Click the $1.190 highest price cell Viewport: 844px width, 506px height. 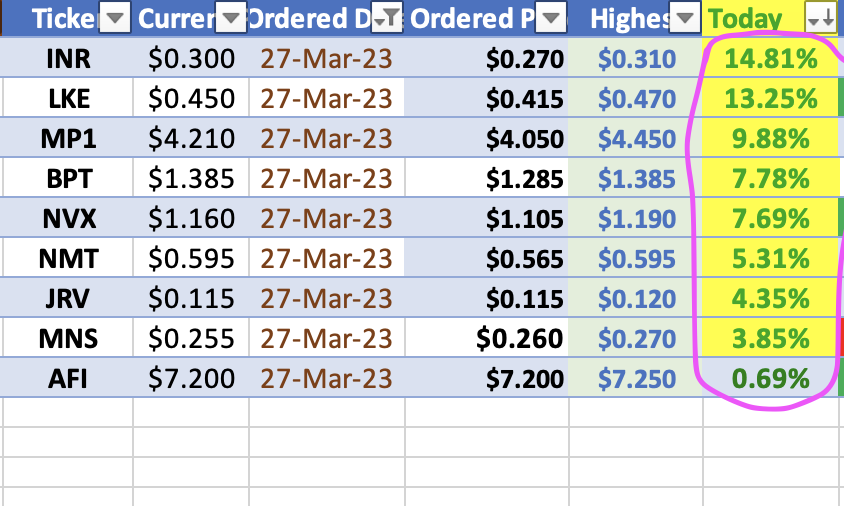pos(636,218)
